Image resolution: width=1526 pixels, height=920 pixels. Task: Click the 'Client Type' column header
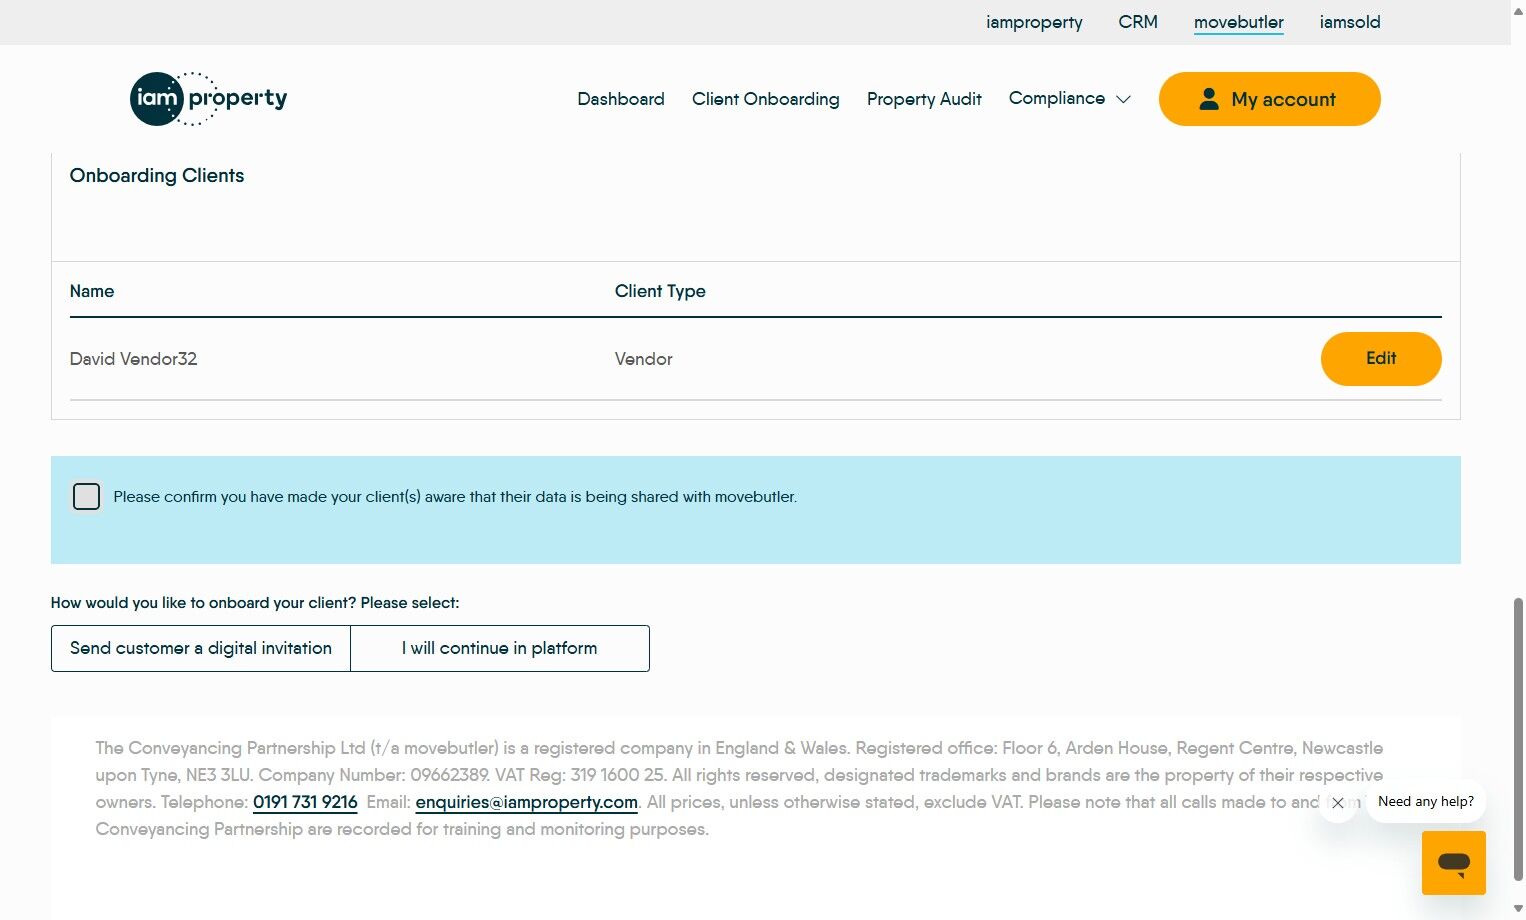pos(660,291)
